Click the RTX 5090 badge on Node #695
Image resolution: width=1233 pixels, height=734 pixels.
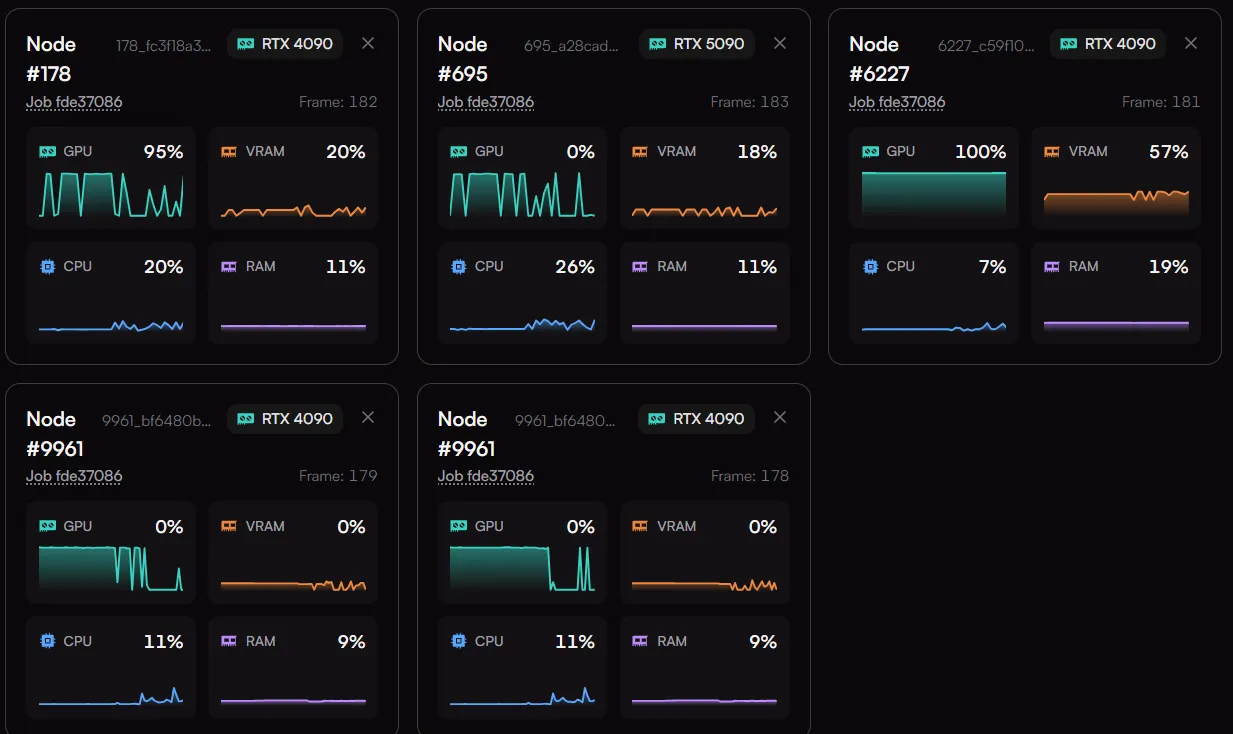(x=697, y=44)
